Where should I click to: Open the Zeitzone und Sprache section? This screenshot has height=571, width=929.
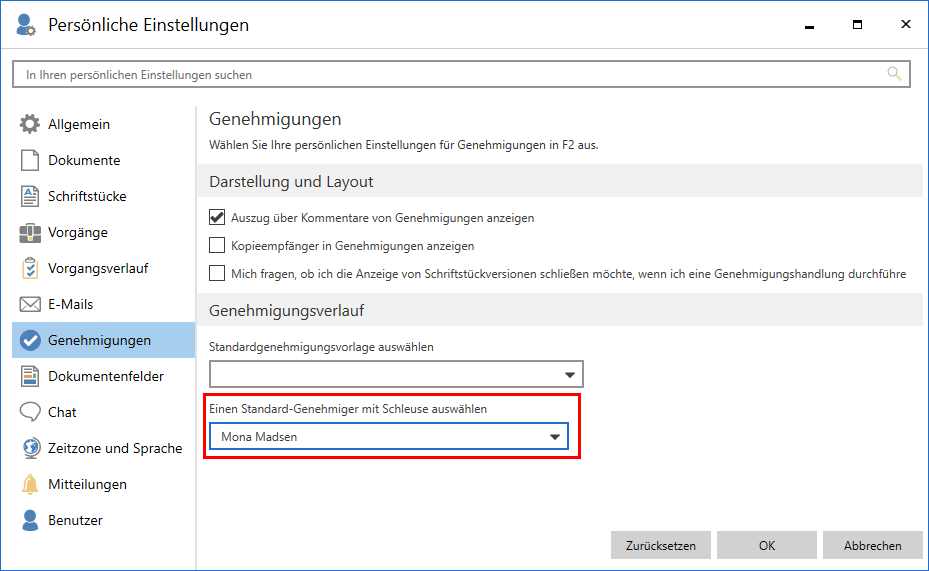(x=114, y=449)
